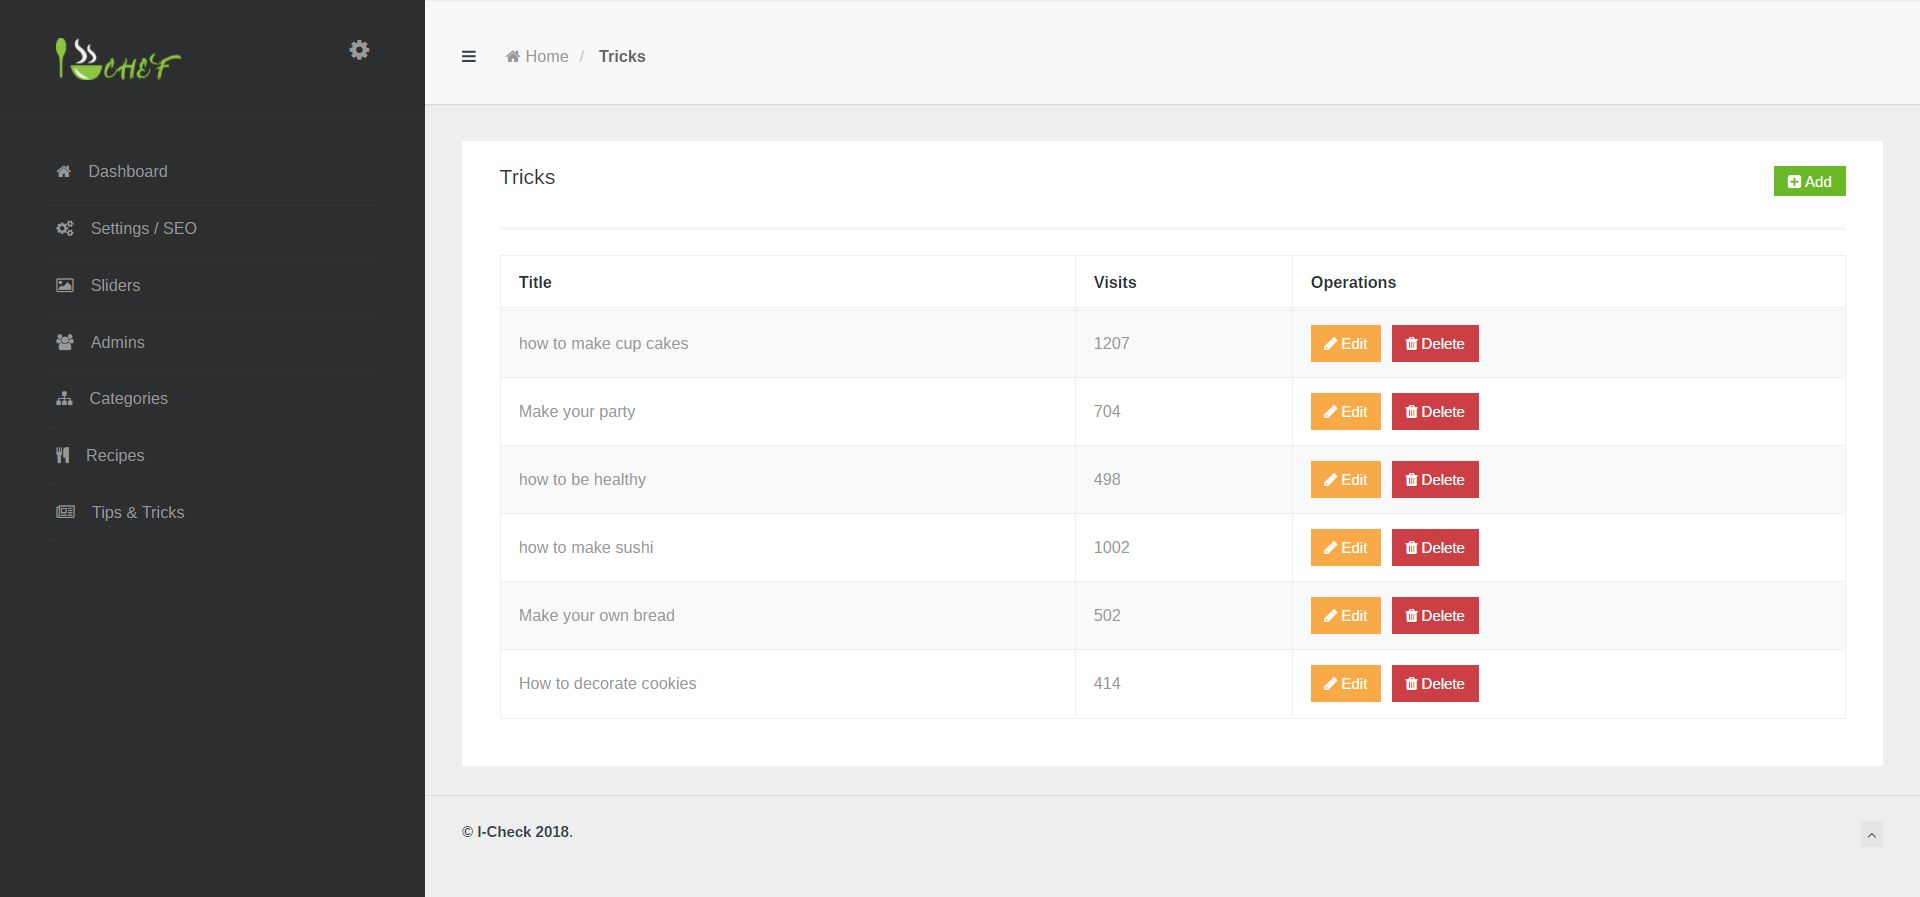1920x897 pixels.
Task: Click the Recipes cutlery icon
Action: 63,456
